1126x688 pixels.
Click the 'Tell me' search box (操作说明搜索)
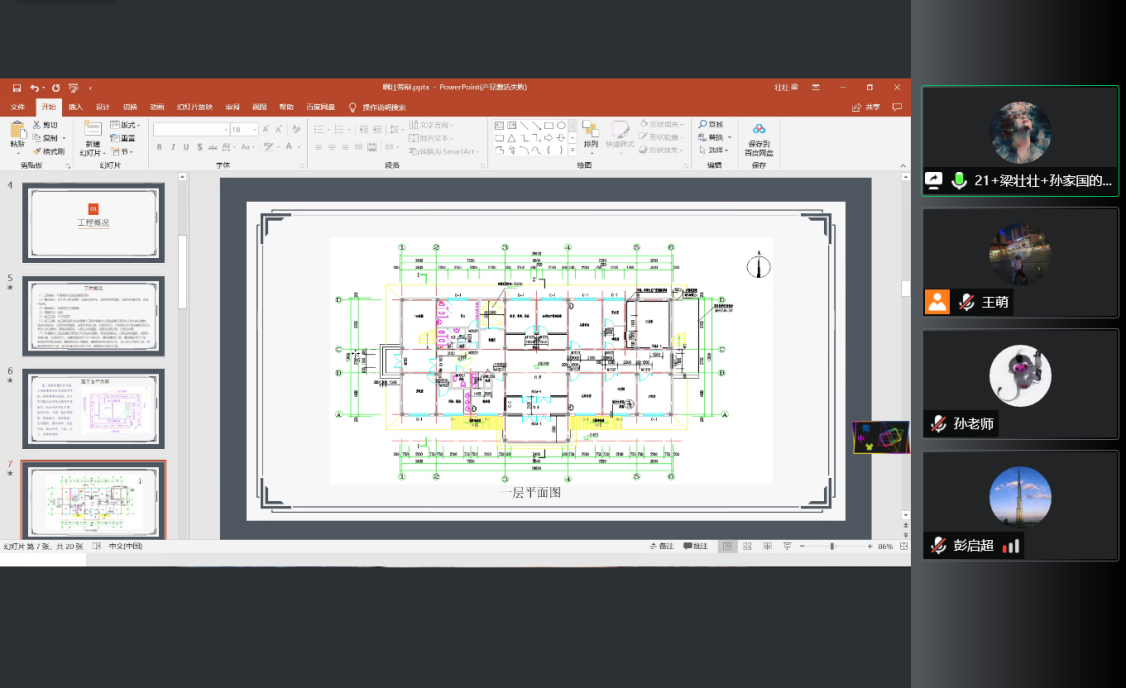tap(378, 107)
